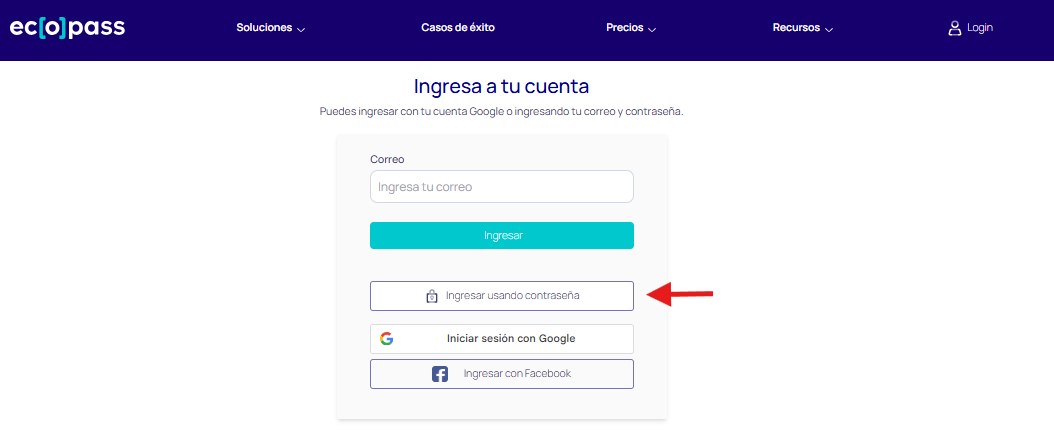Expand the Recursos chevron
Screen dimensions: 1054x434
[829, 30]
